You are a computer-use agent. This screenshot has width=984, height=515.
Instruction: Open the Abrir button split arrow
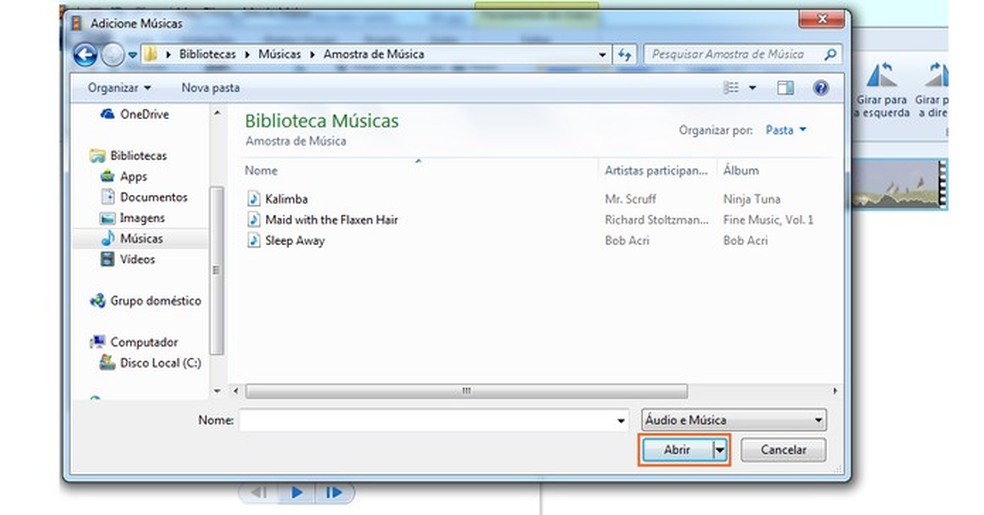tap(720, 450)
